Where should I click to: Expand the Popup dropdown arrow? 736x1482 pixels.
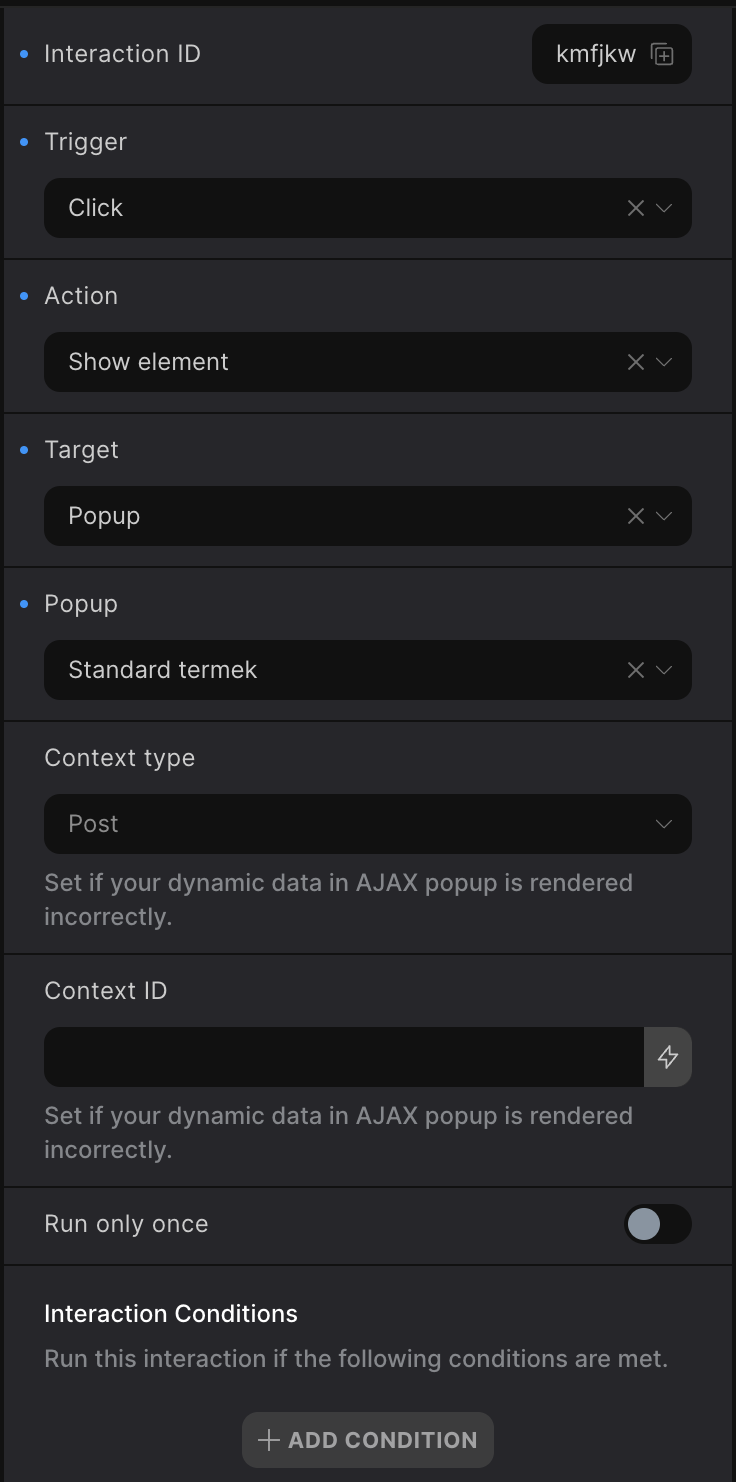pos(664,670)
